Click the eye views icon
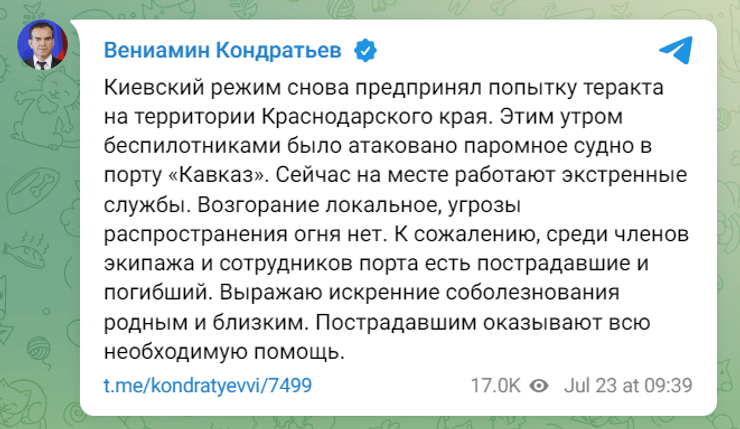 (540, 385)
